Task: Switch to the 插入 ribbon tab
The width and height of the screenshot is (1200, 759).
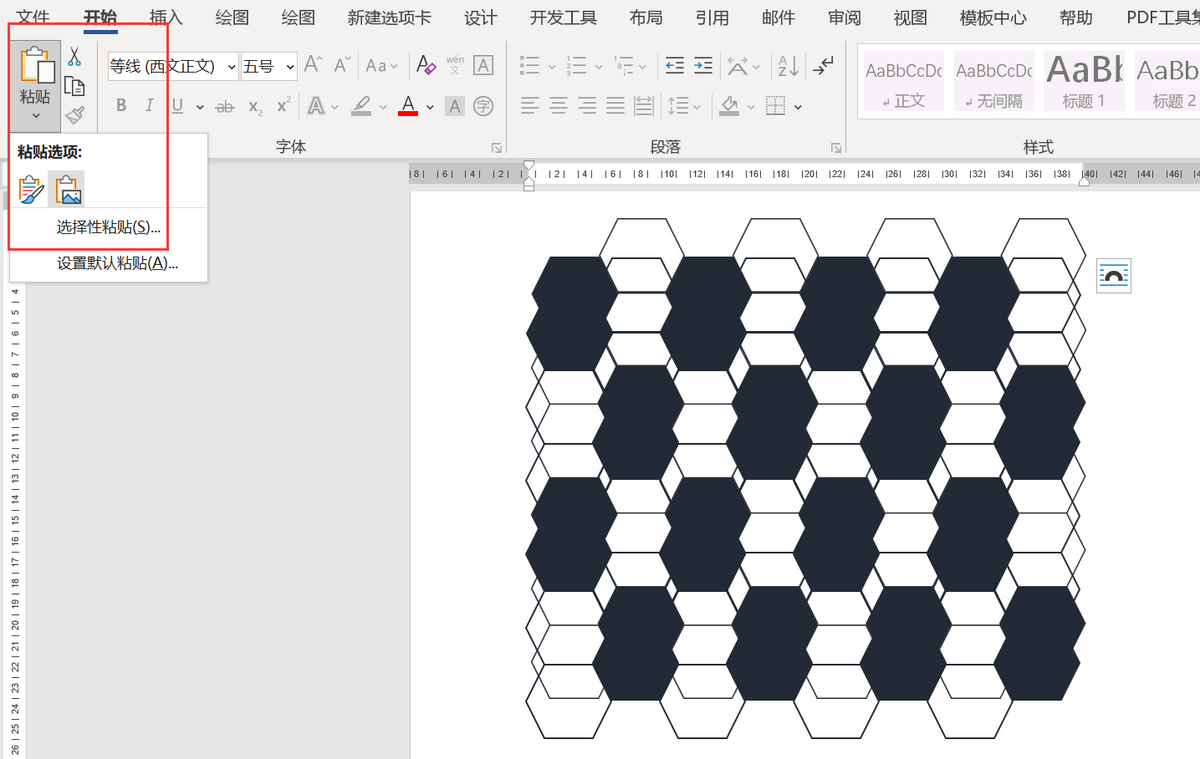Action: [166, 18]
